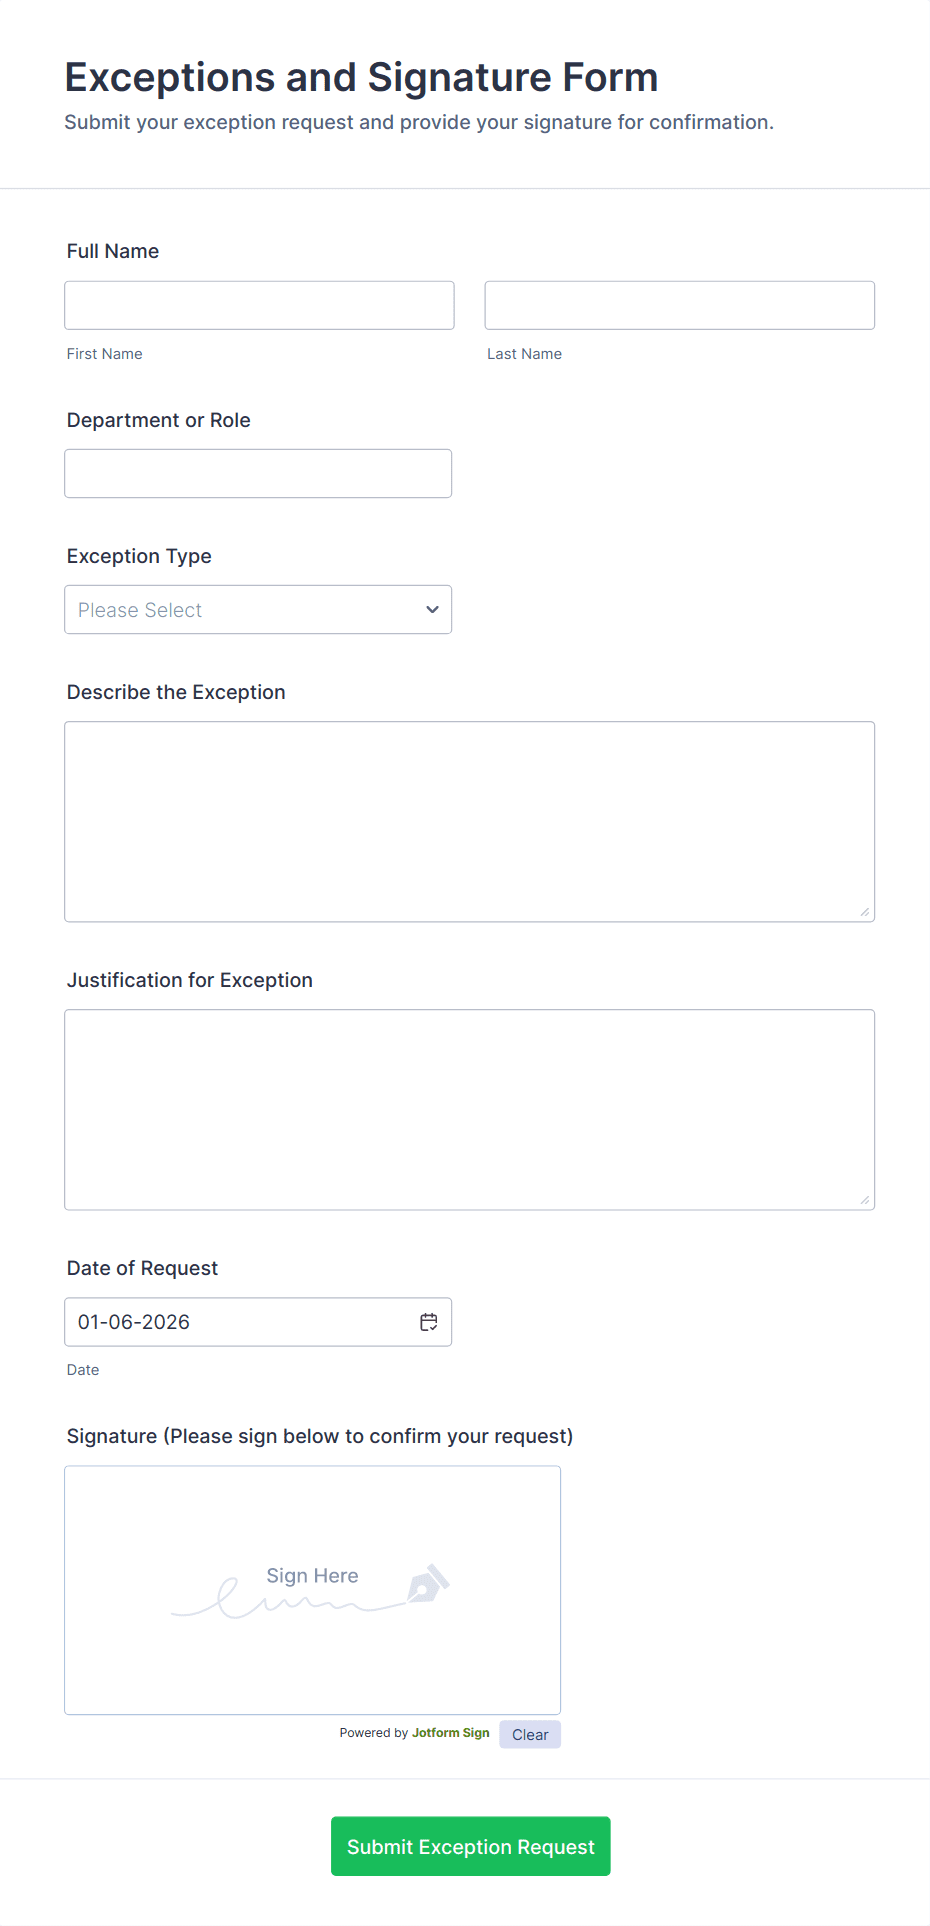The width and height of the screenshot is (930, 1926).
Task: Click the Signature field label text
Action: click(319, 1437)
